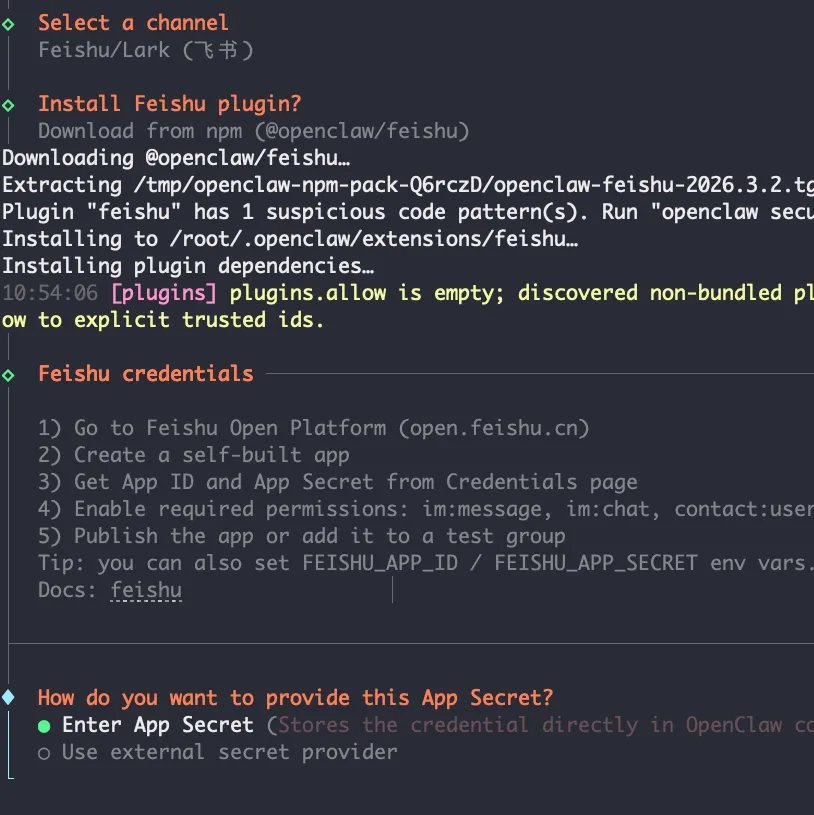814x815 pixels.
Task: Click the App Secret question prompt text
Action: [295, 698]
